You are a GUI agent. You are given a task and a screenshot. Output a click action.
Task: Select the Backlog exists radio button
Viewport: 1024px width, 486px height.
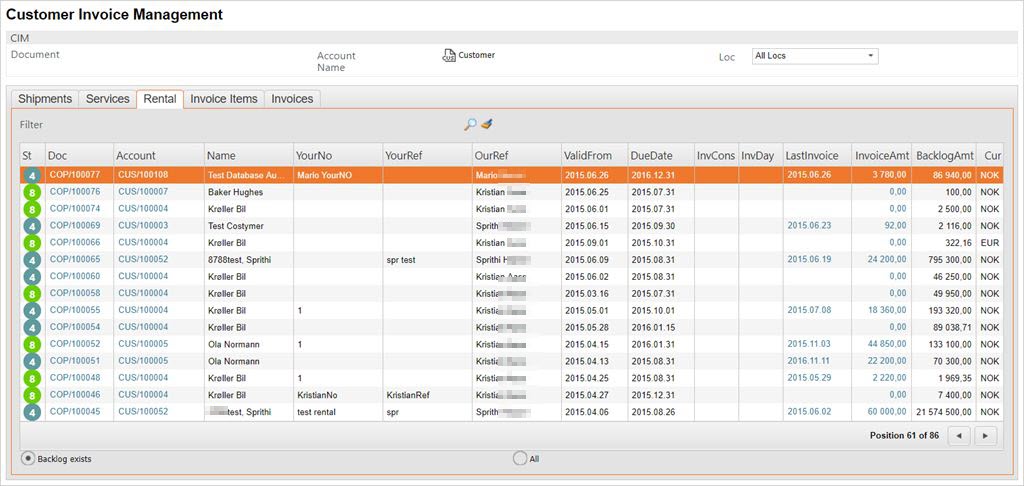tap(28, 458)
